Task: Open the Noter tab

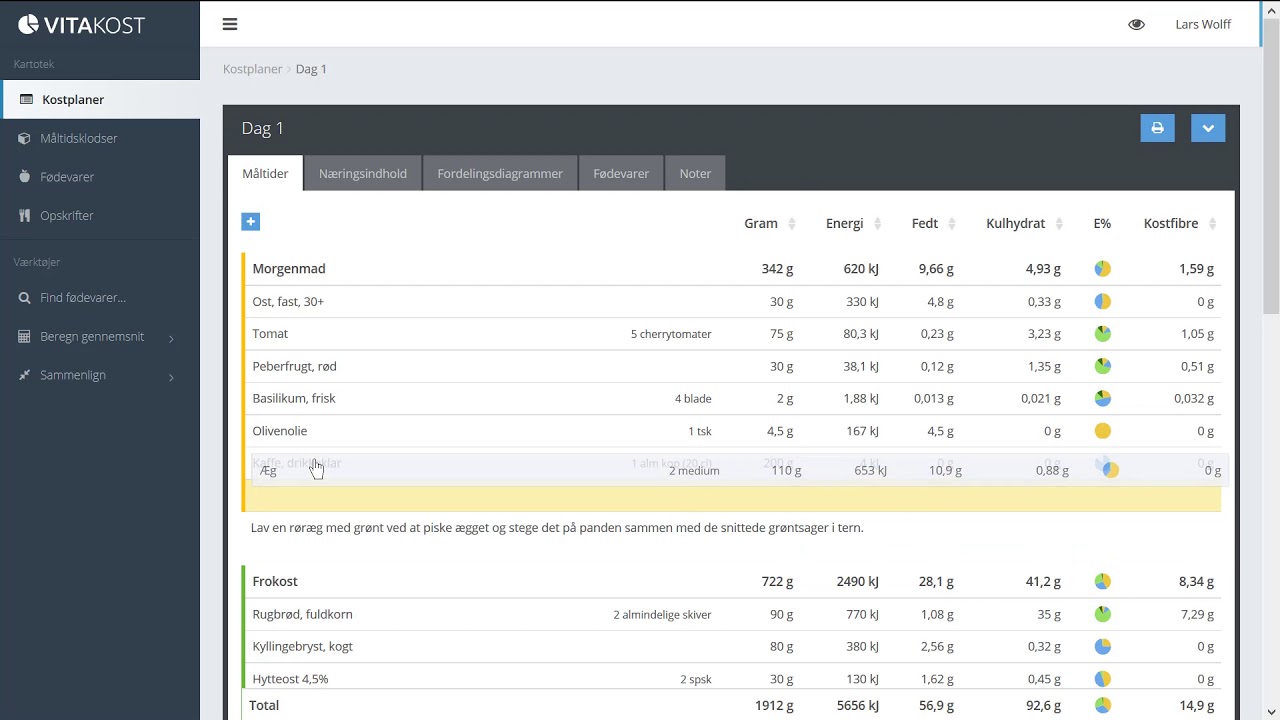Action: point(695,173)
